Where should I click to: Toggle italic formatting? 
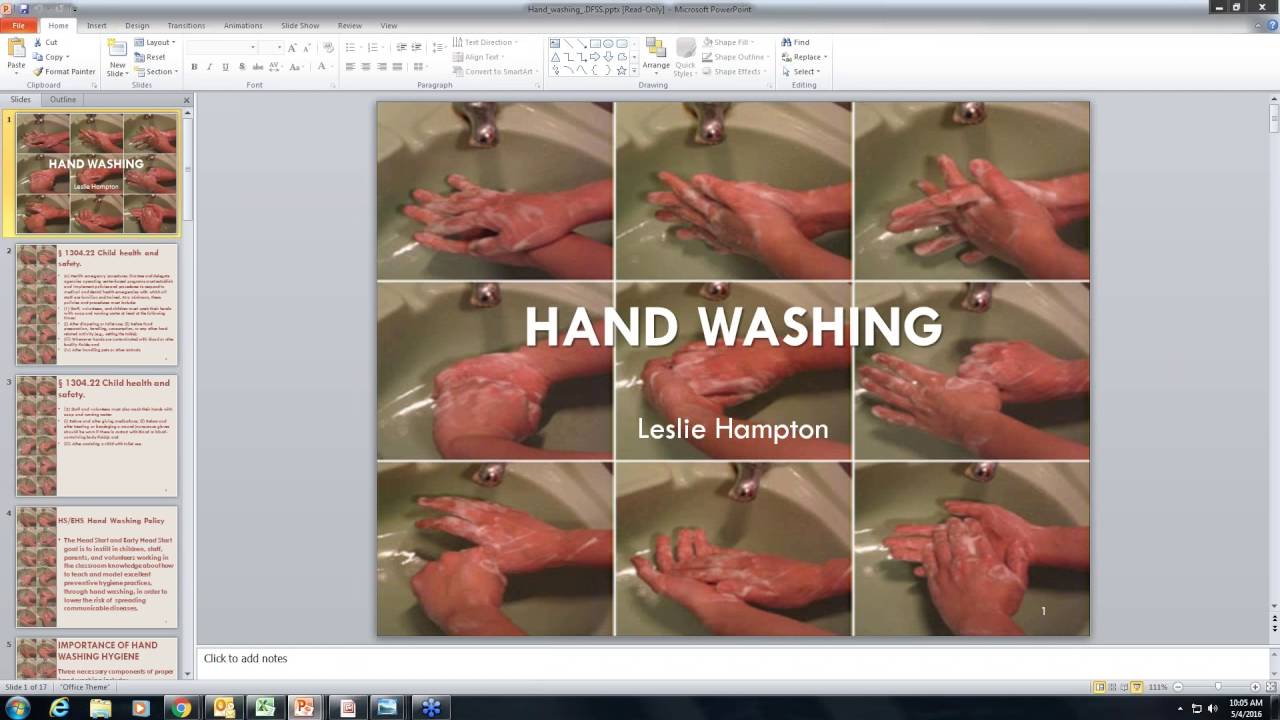[210, 67]
